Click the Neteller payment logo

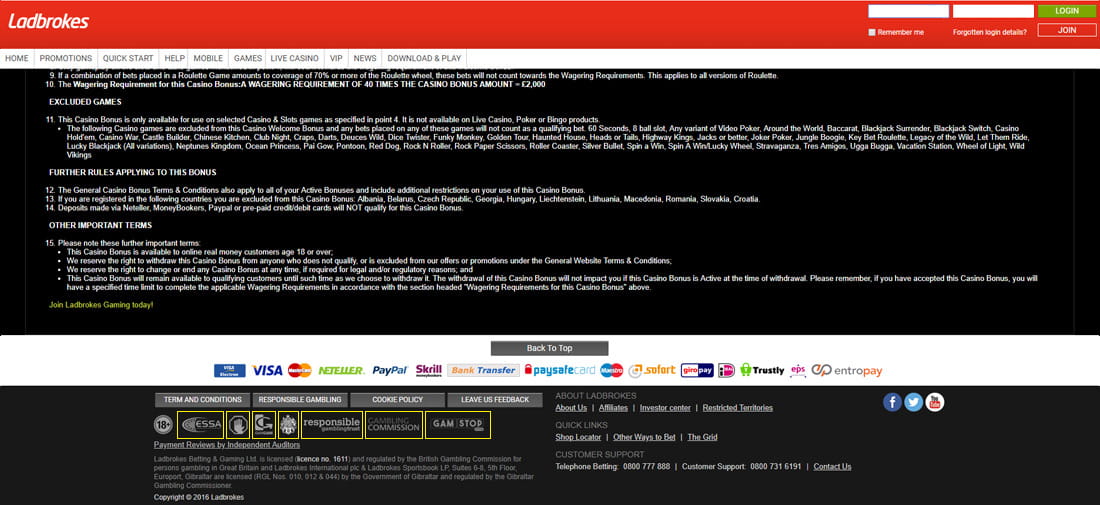(341, 370)
